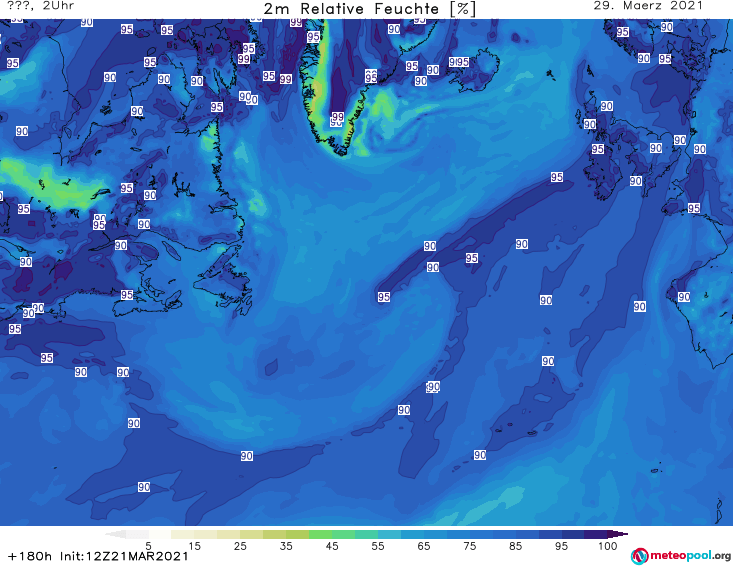Screen dimensions: 733x566
Task: Click the map title "2m Relative Feuchte [%]"
Action: click(369, 9)
